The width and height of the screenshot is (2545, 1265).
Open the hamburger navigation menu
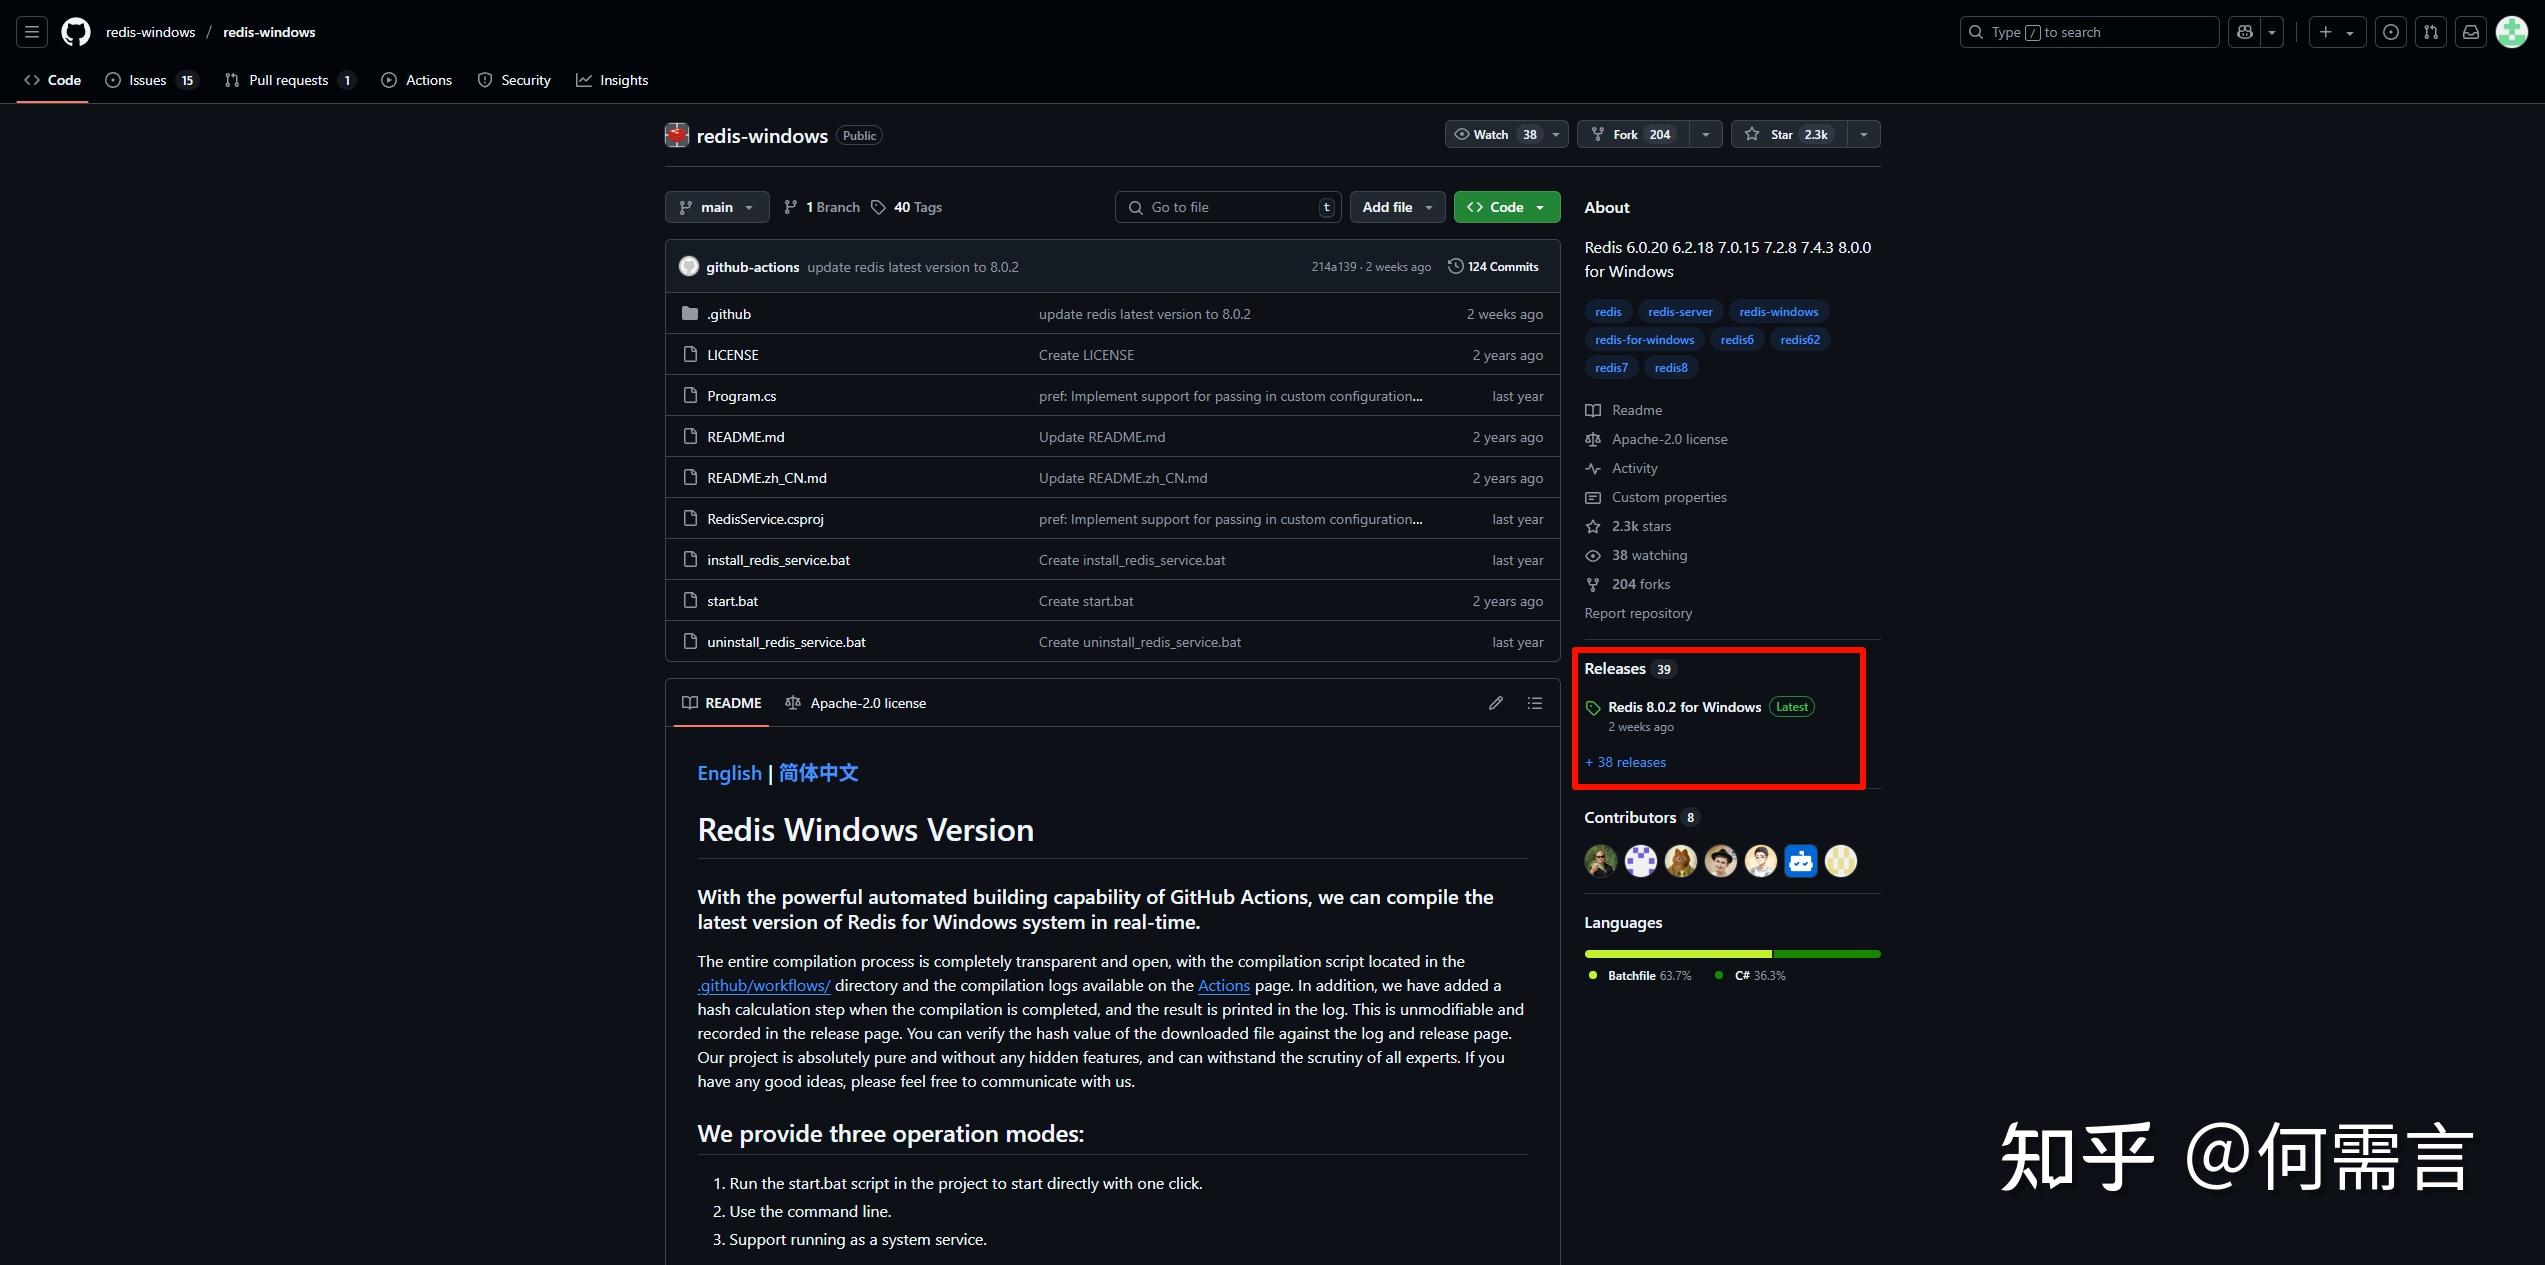(x=32, y=32)
